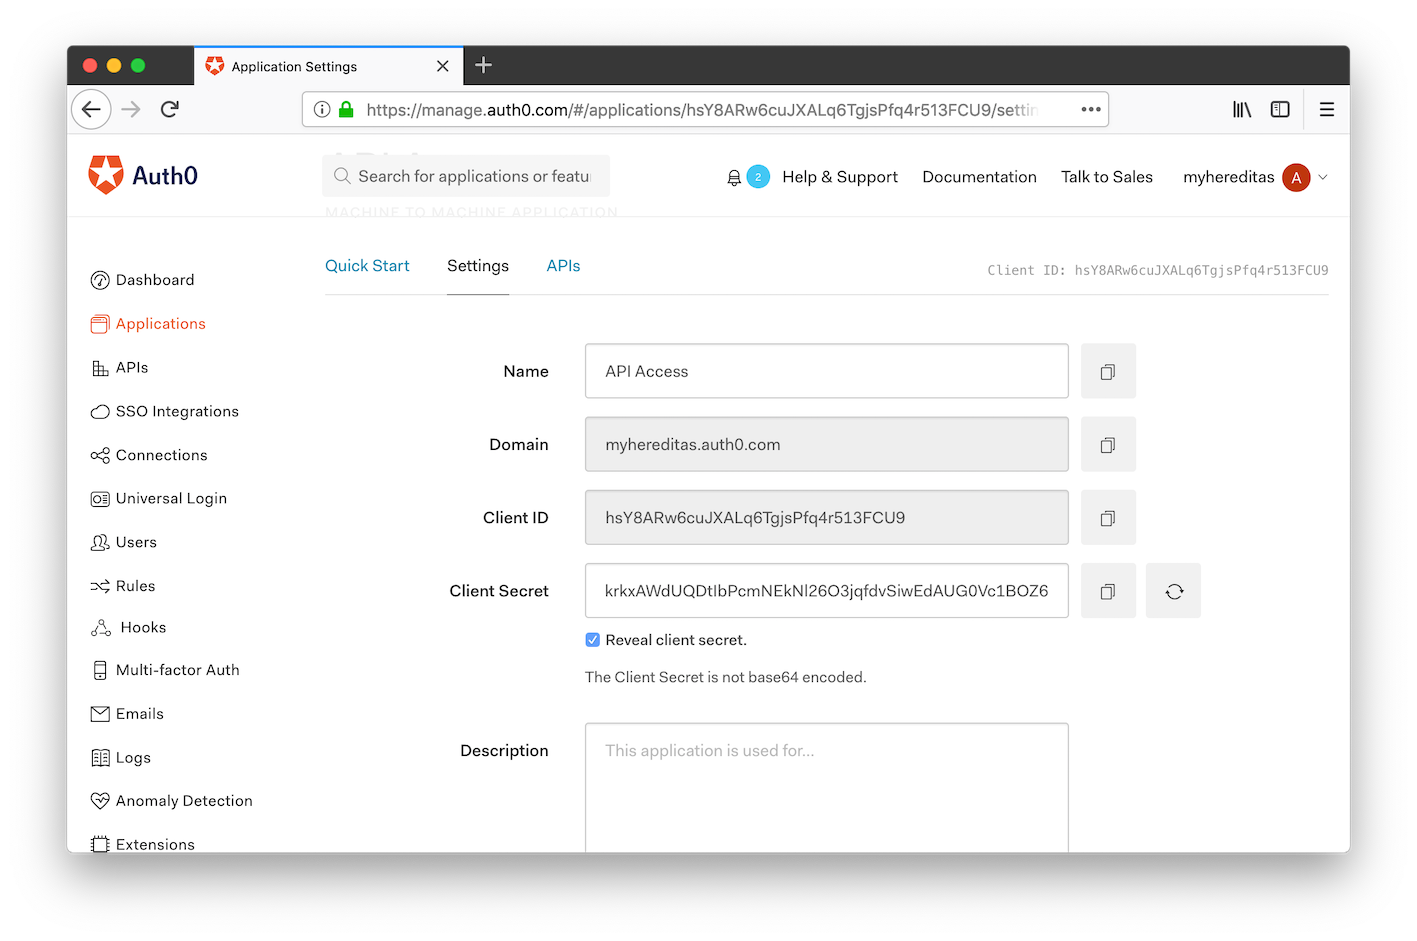
Task: Open Documentation link
Action: pos(979,177)
